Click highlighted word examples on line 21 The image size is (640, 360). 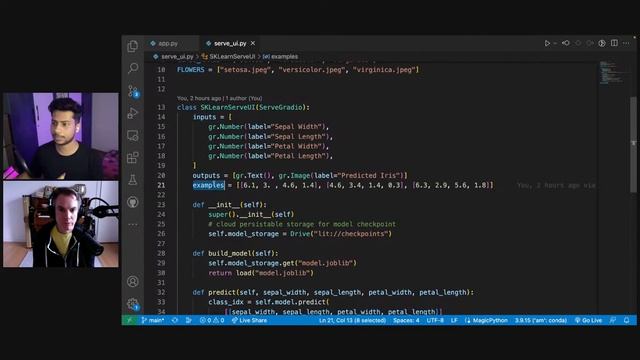click(x=208, y=185)
